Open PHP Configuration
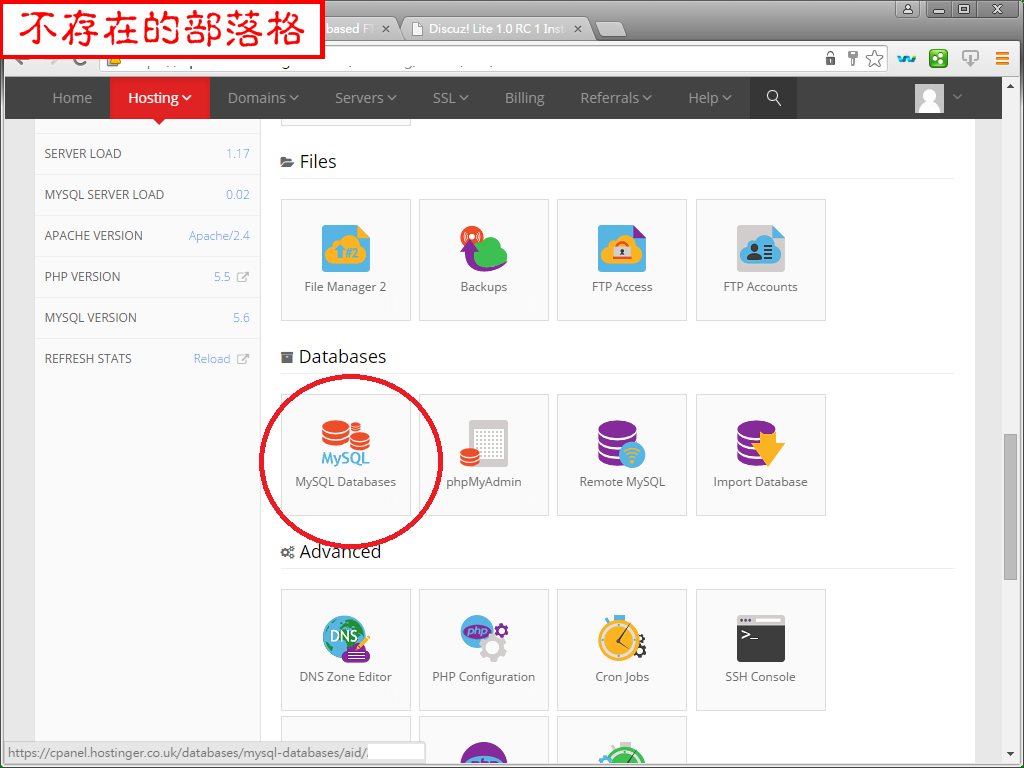Viewport: 1024px width, 768px height. (483, 650)
